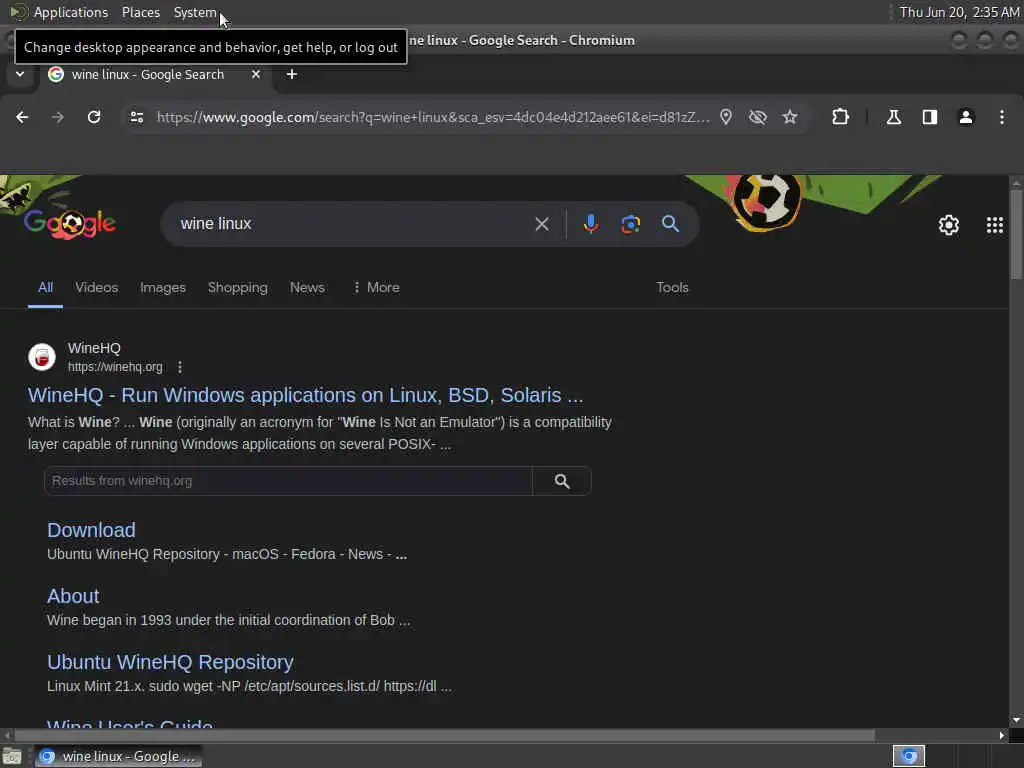Open Google apps grid
Viewport: 1024px width, 768px height.
[x=995, y=225]
